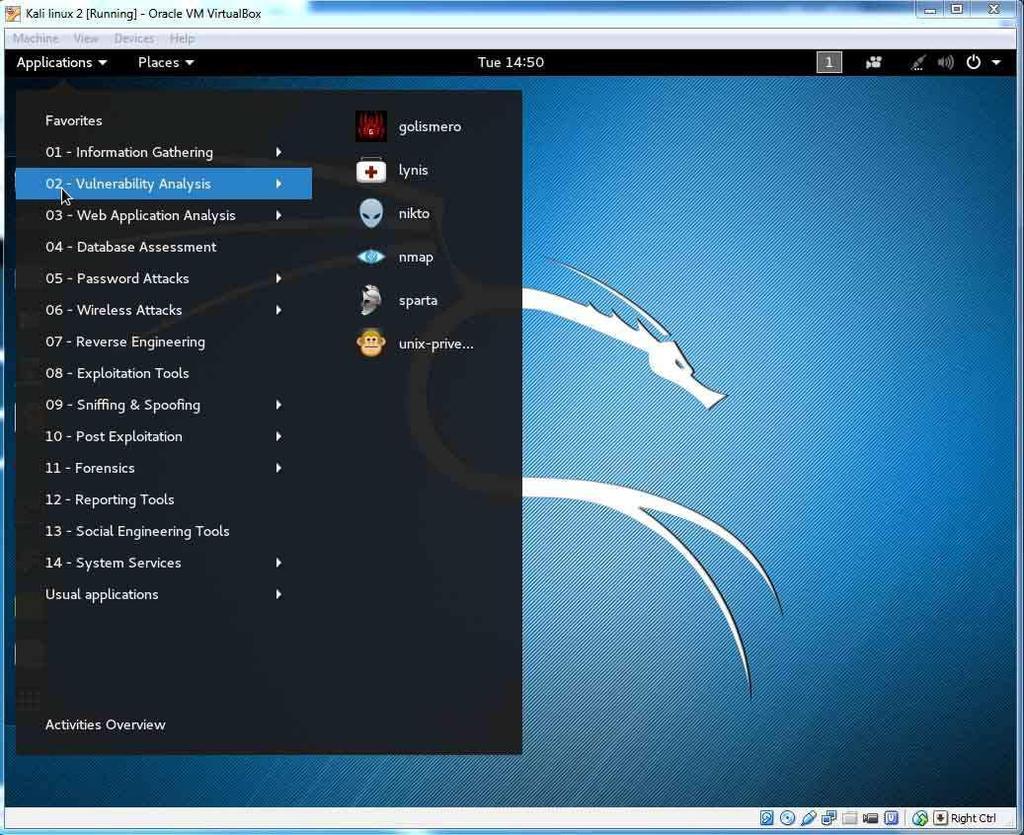Expand the Forensics submenu arrow
This screenshot has width=1024, height=835.
click(279, 467)
